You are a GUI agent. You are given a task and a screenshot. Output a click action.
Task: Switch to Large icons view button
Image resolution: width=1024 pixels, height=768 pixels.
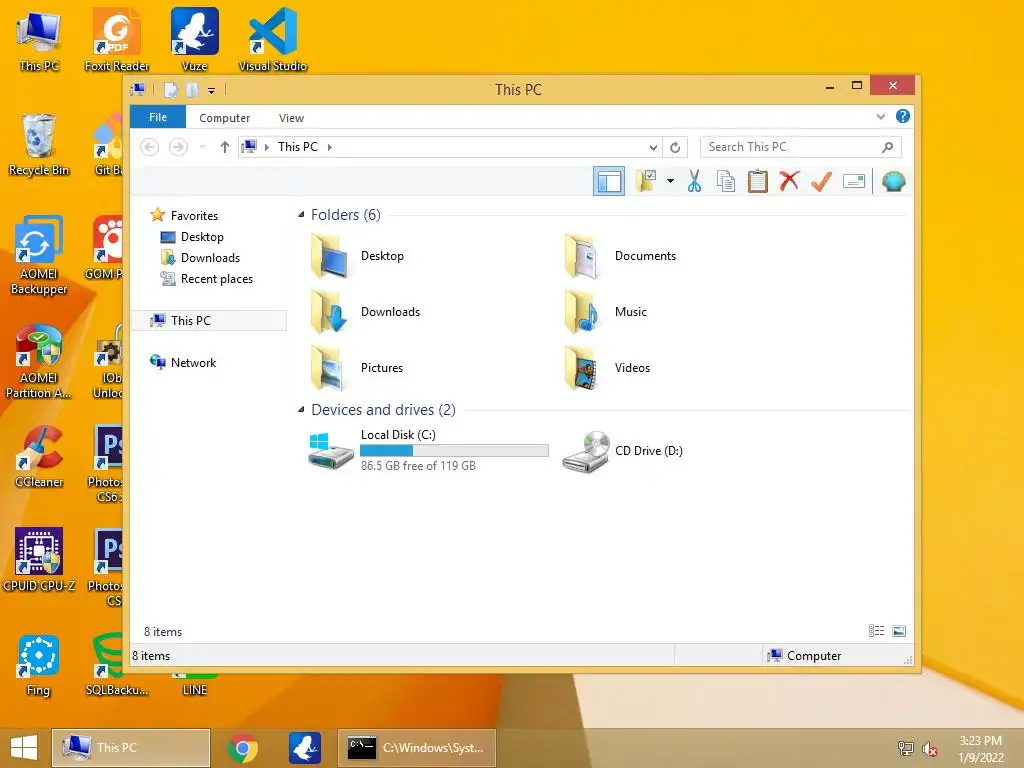coord(899,631)
